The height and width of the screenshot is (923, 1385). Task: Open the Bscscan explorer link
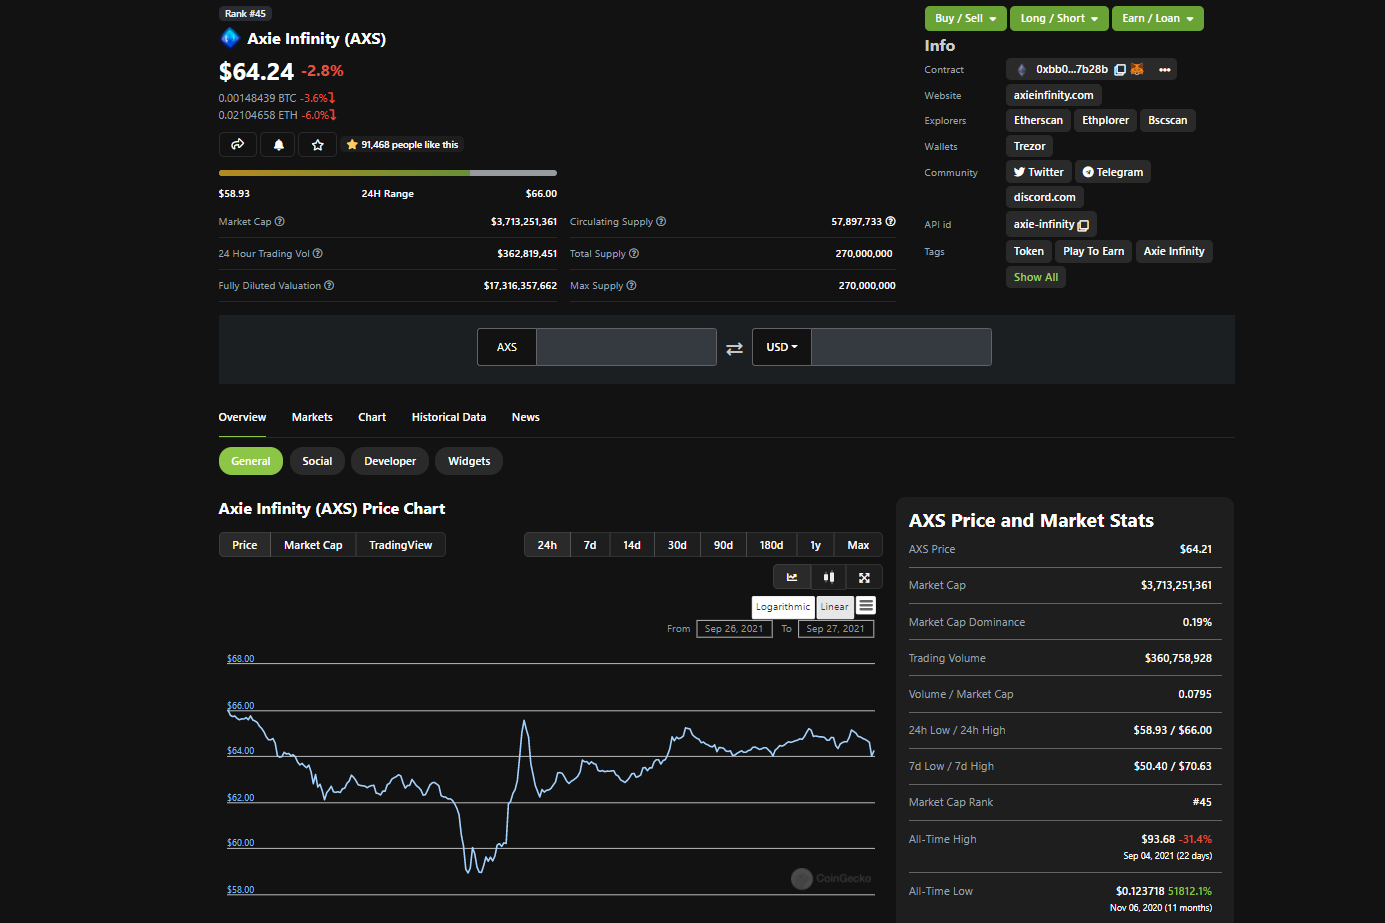click(1167, 120)
